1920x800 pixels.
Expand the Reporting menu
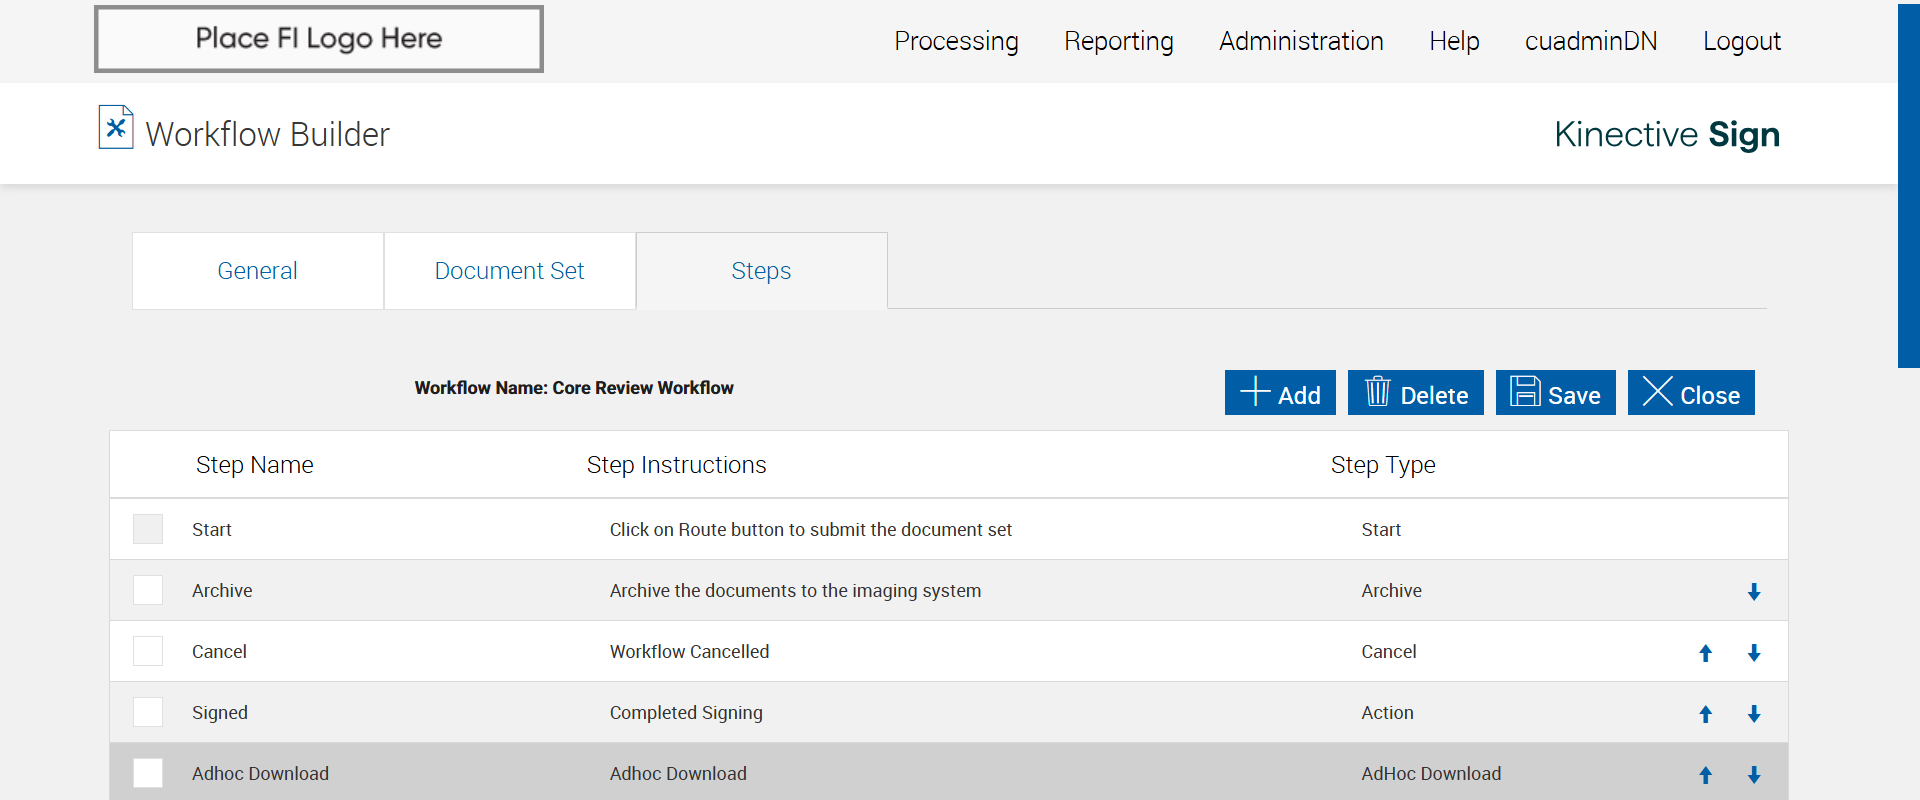click(1118, 41)
